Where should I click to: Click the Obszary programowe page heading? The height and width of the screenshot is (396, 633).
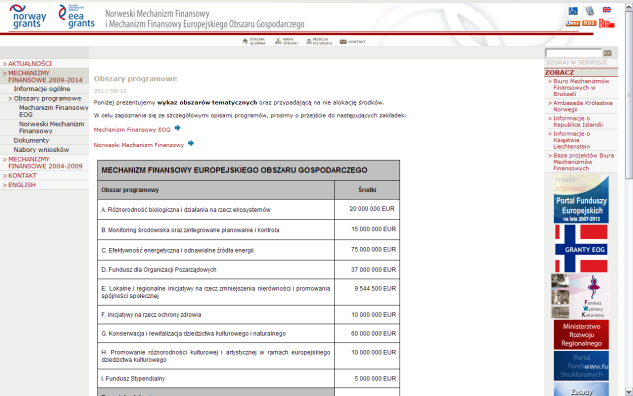[x=135, y=79]
